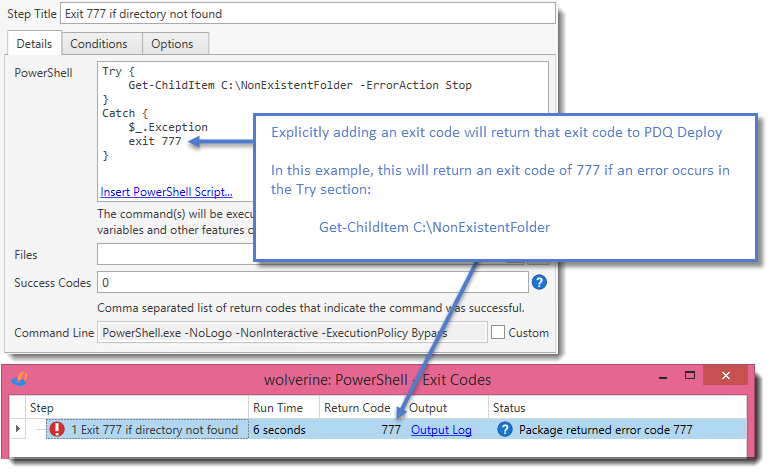Image resolution: width=769 pixels, height=472 pixels.
Task: Sort by the Step column header
Action: click(137, 408)
